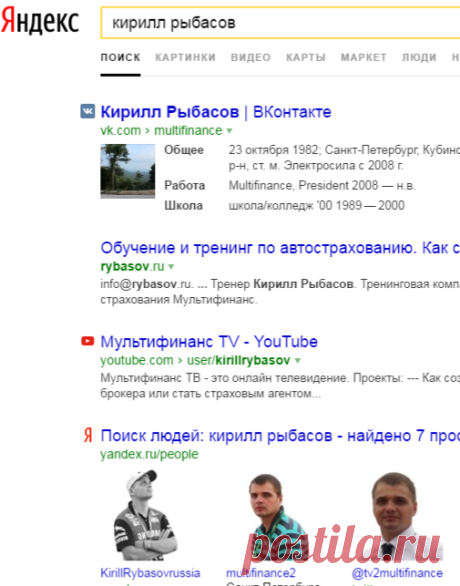Open Поиск людей: кирилл рыбасов result title
The width and height of the screenshot is (460, 586).
point(280,436)
